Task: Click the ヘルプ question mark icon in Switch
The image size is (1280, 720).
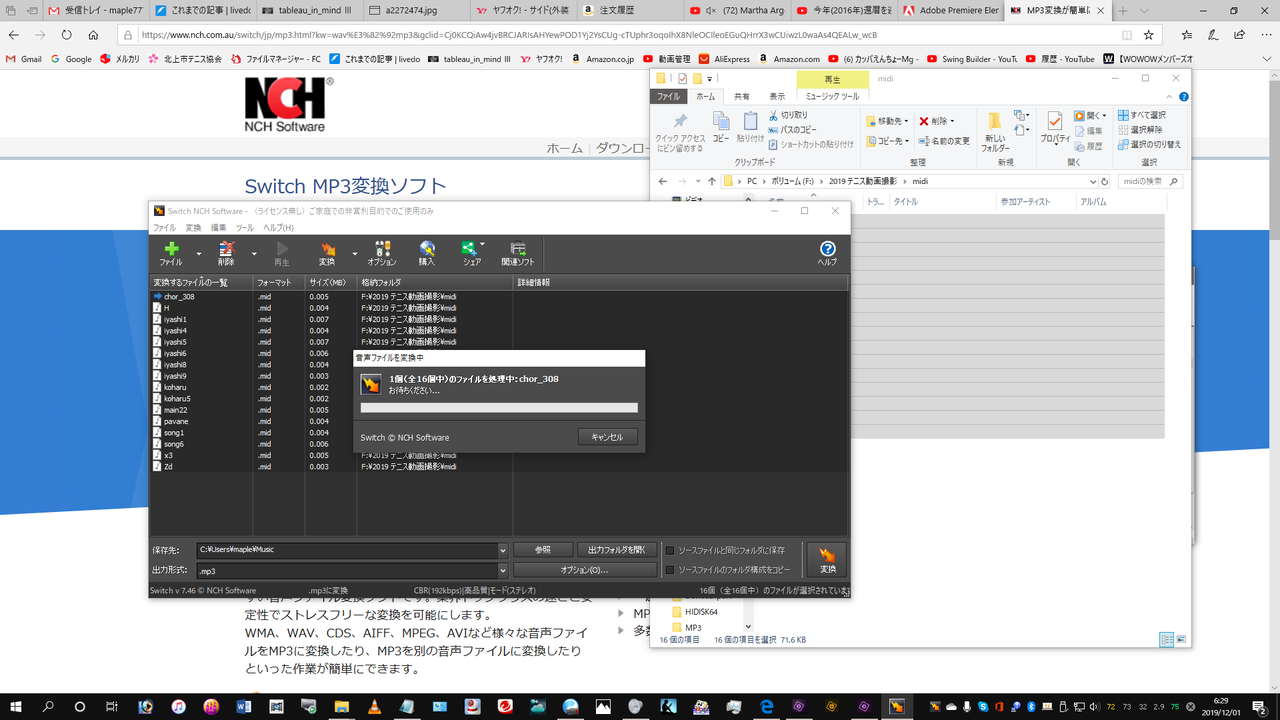Action: click(x=827, y=253)
